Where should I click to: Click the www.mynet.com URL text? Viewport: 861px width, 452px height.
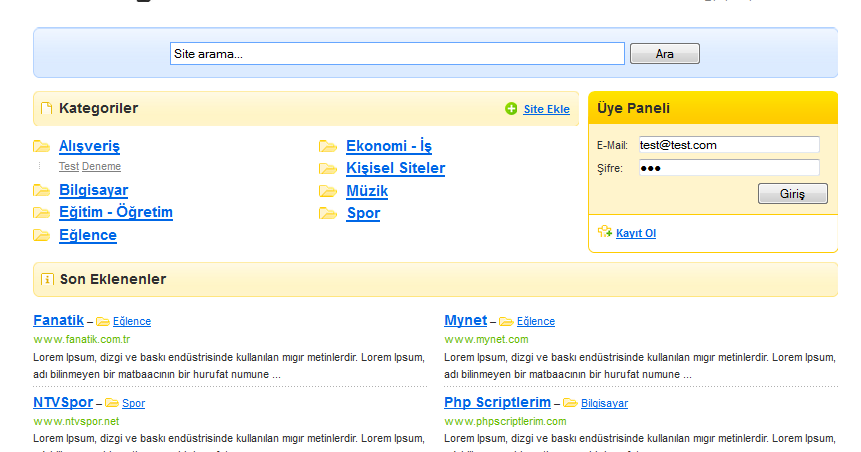[487, 339]
